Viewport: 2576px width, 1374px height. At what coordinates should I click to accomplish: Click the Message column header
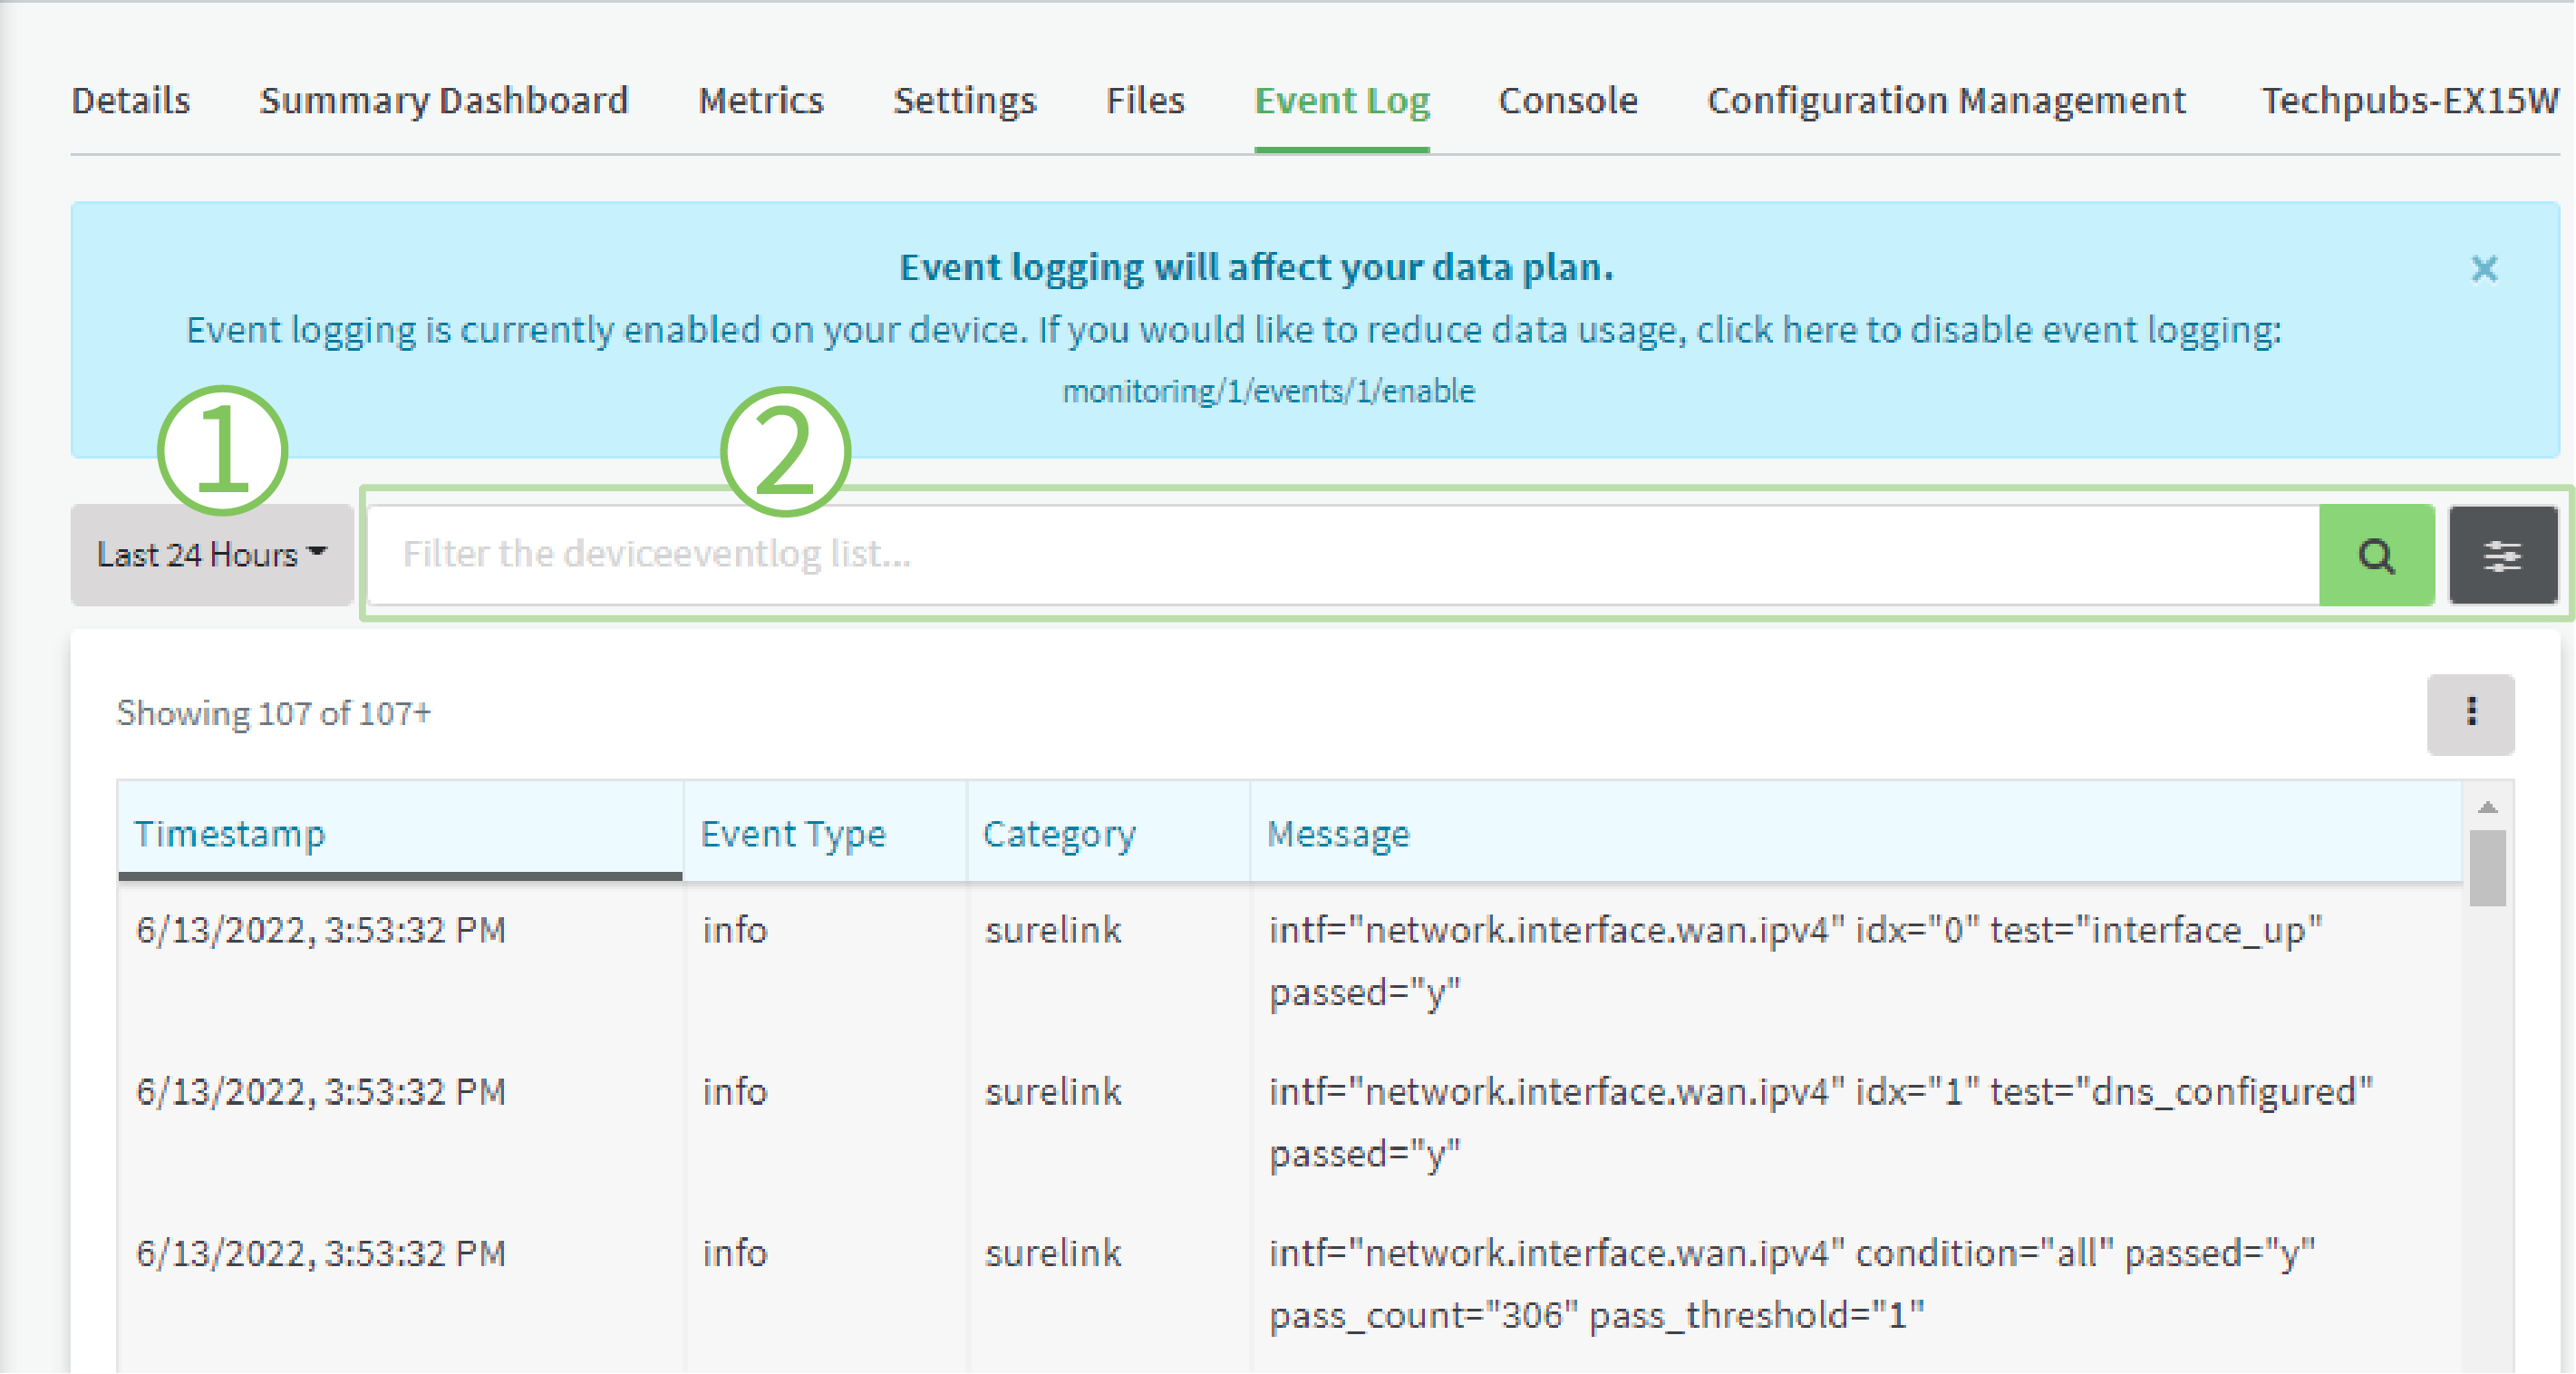click(1338, 834)
